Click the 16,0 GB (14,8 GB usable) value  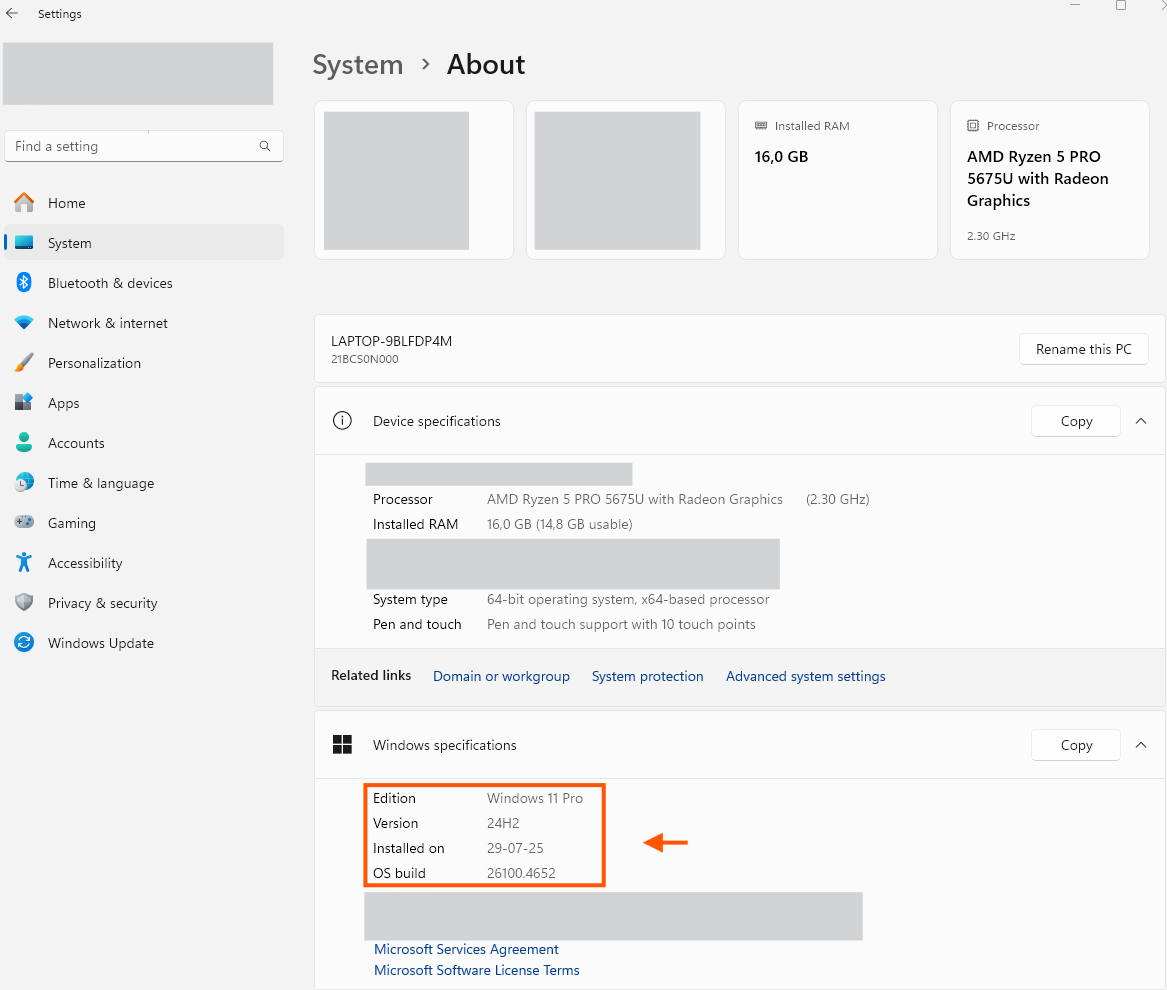[x=560, y=524]
